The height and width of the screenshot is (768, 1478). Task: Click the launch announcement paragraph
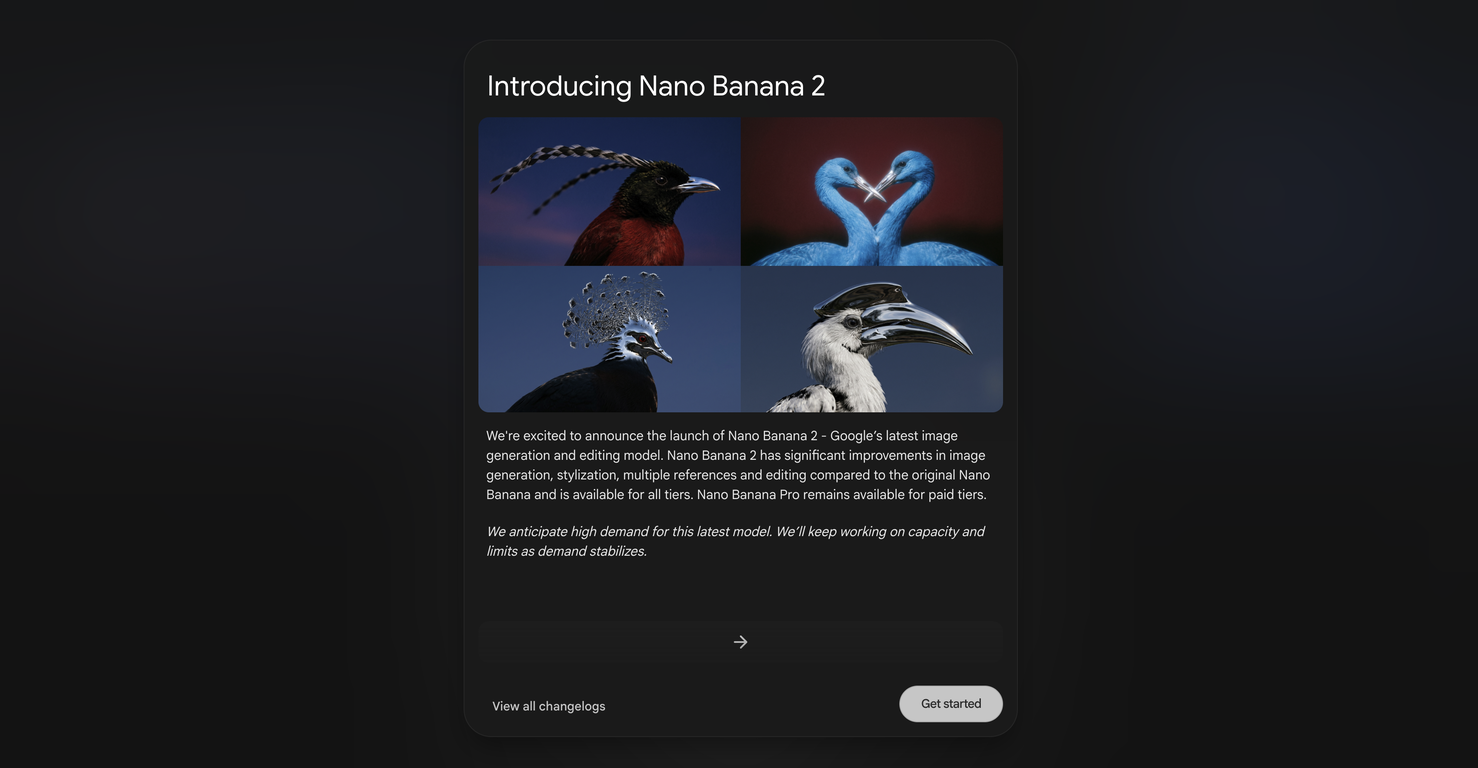(x=738, y=465)
